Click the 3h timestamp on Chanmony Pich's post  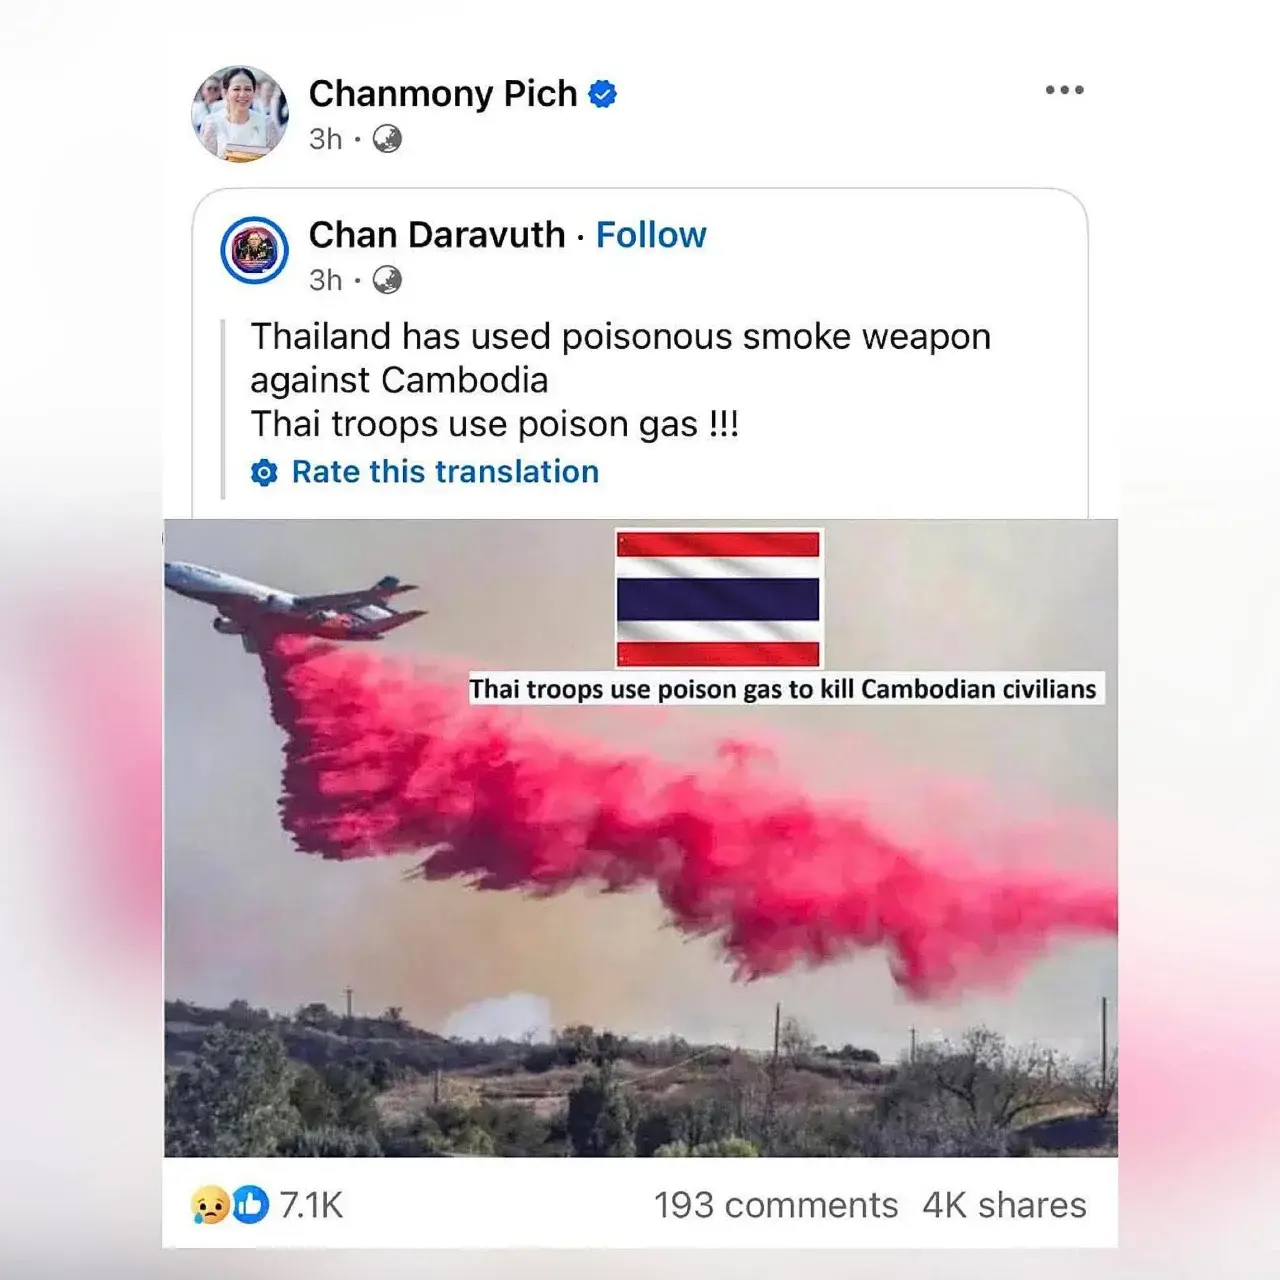(325, 139)
